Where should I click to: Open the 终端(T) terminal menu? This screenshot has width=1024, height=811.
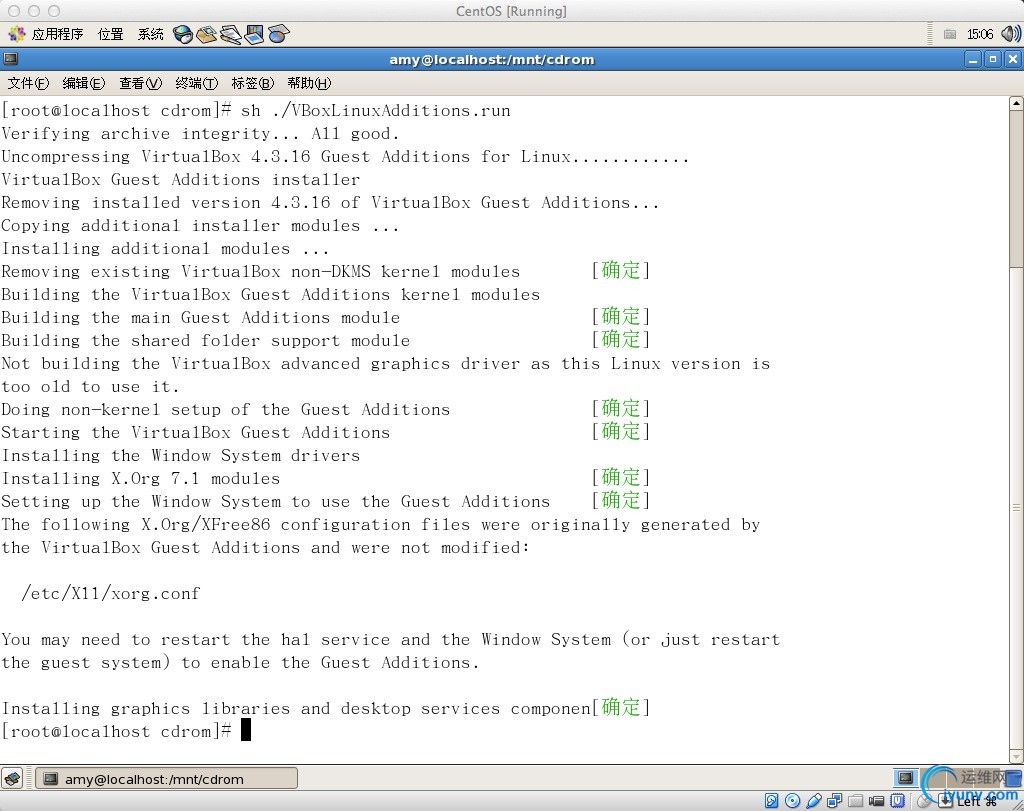(197, 83)
